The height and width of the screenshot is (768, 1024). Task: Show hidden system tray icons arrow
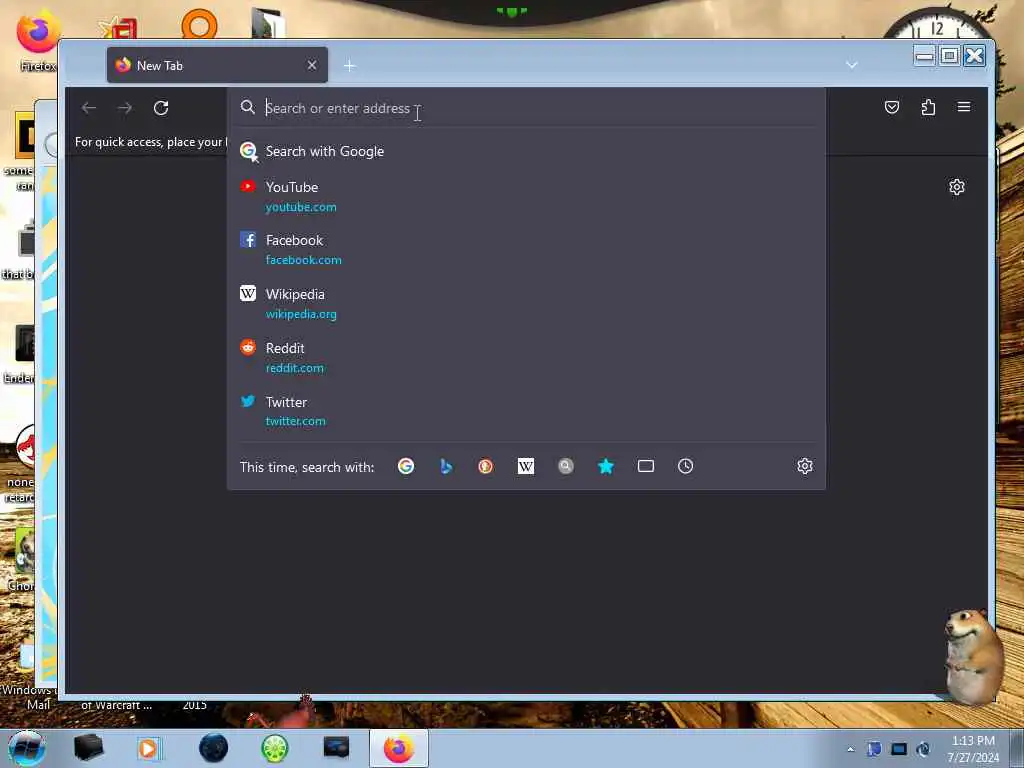coord(850,749)
